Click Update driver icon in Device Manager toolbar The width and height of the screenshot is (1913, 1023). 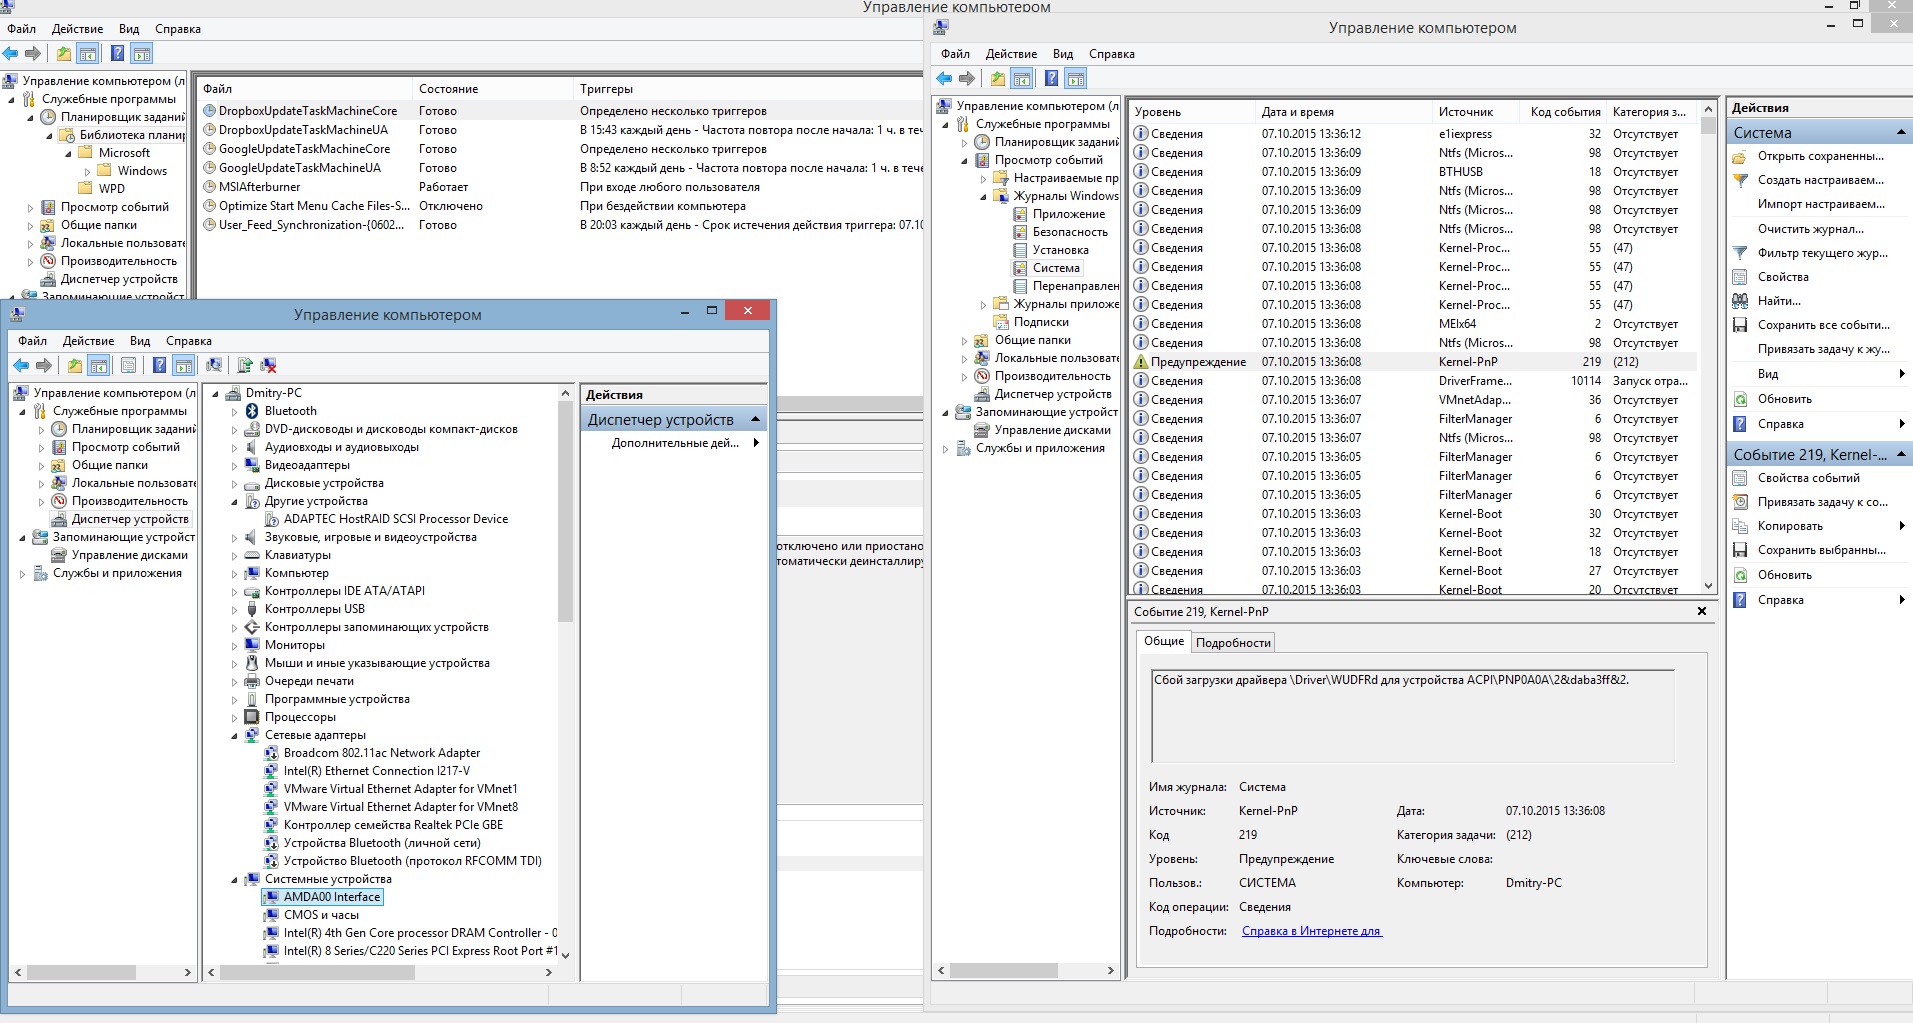(x=244, y=366)
